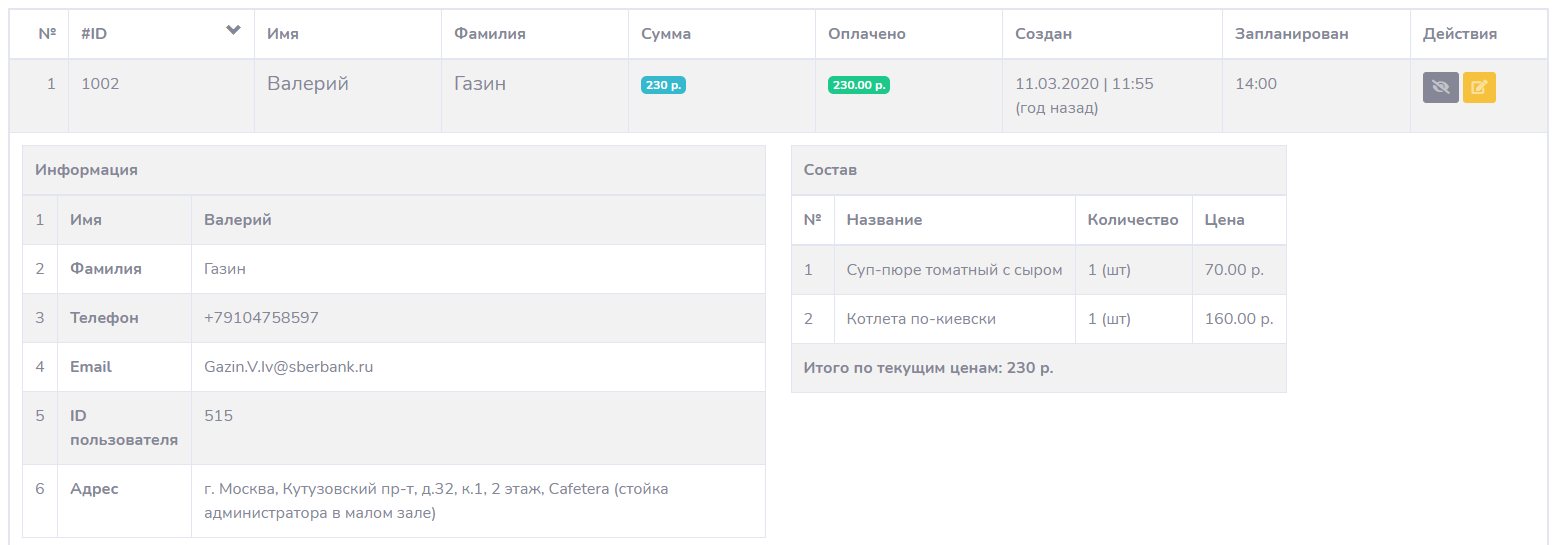Sort by the Имя column header
Screen dimensions: 1555x545
click(x=283, y=34)
